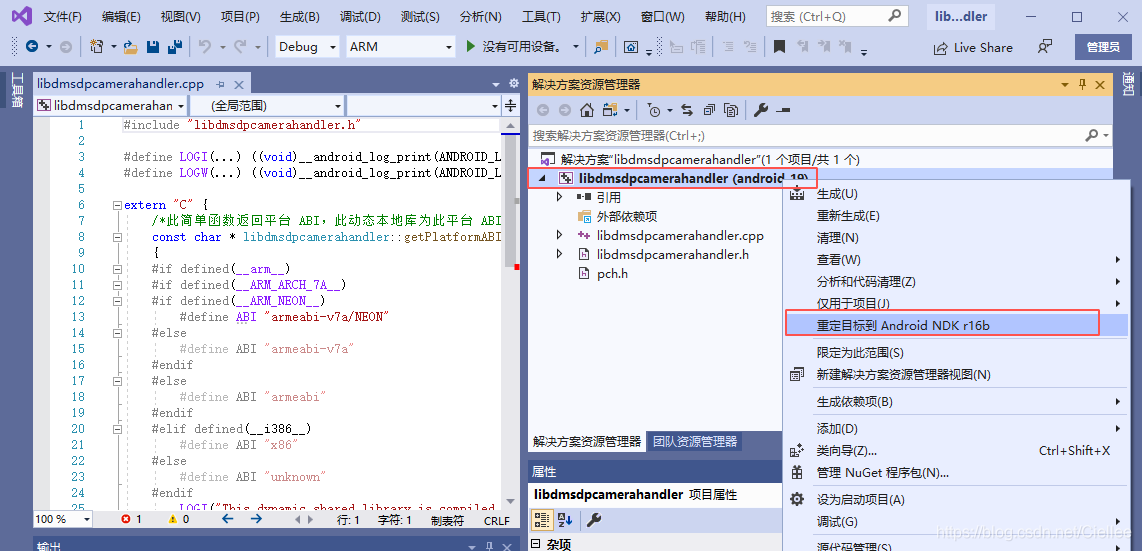Expand libdmsdpcamerahandler.h tree node
The image size is (1142, 551).
[559, 254]
